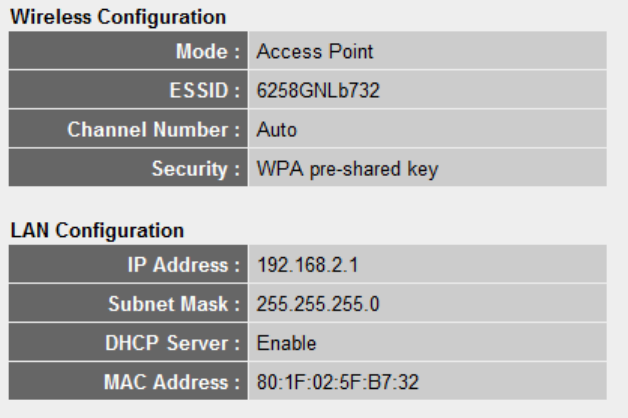Click the empty area right of Enable

tap(461, 342)
